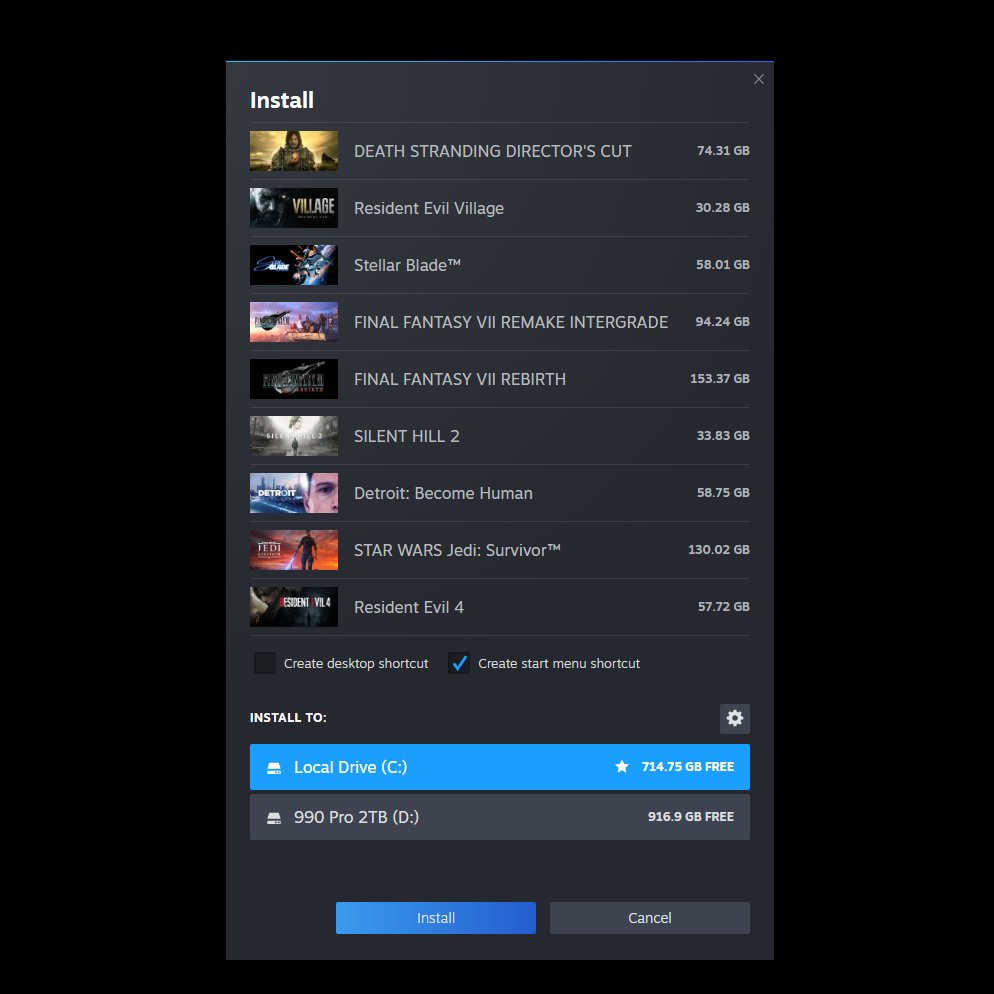This screenshot has width=994, height=994.
Task: Click the blue Install button
Action: pos(436,918)
